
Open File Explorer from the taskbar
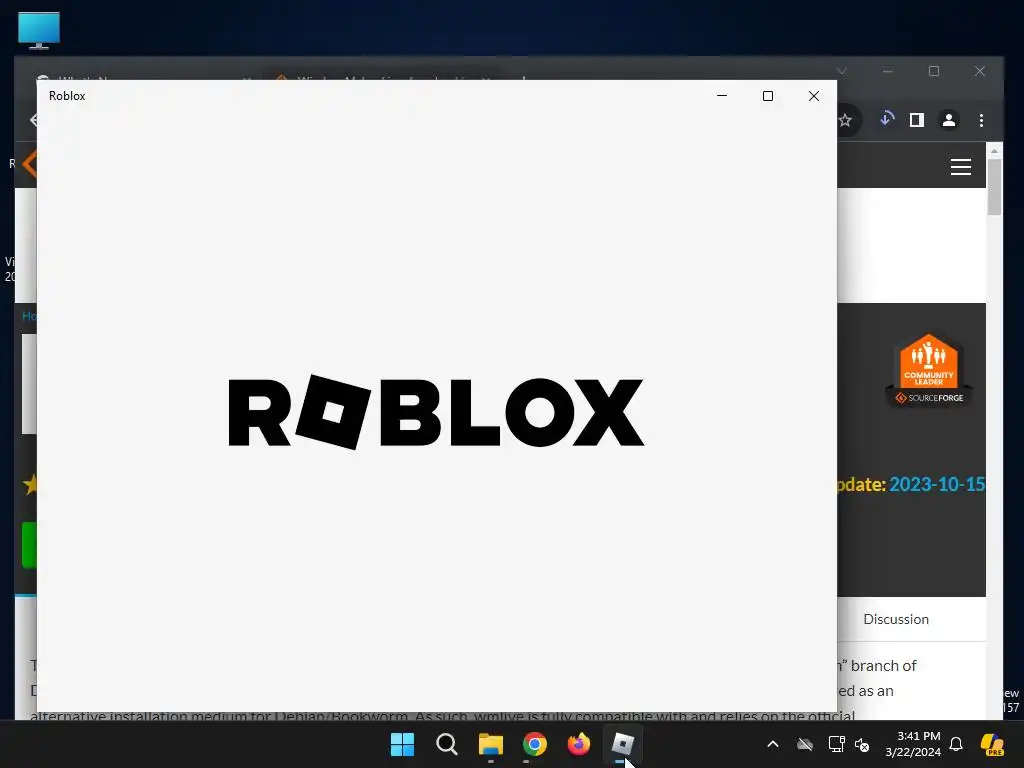(x=490, y=744)
